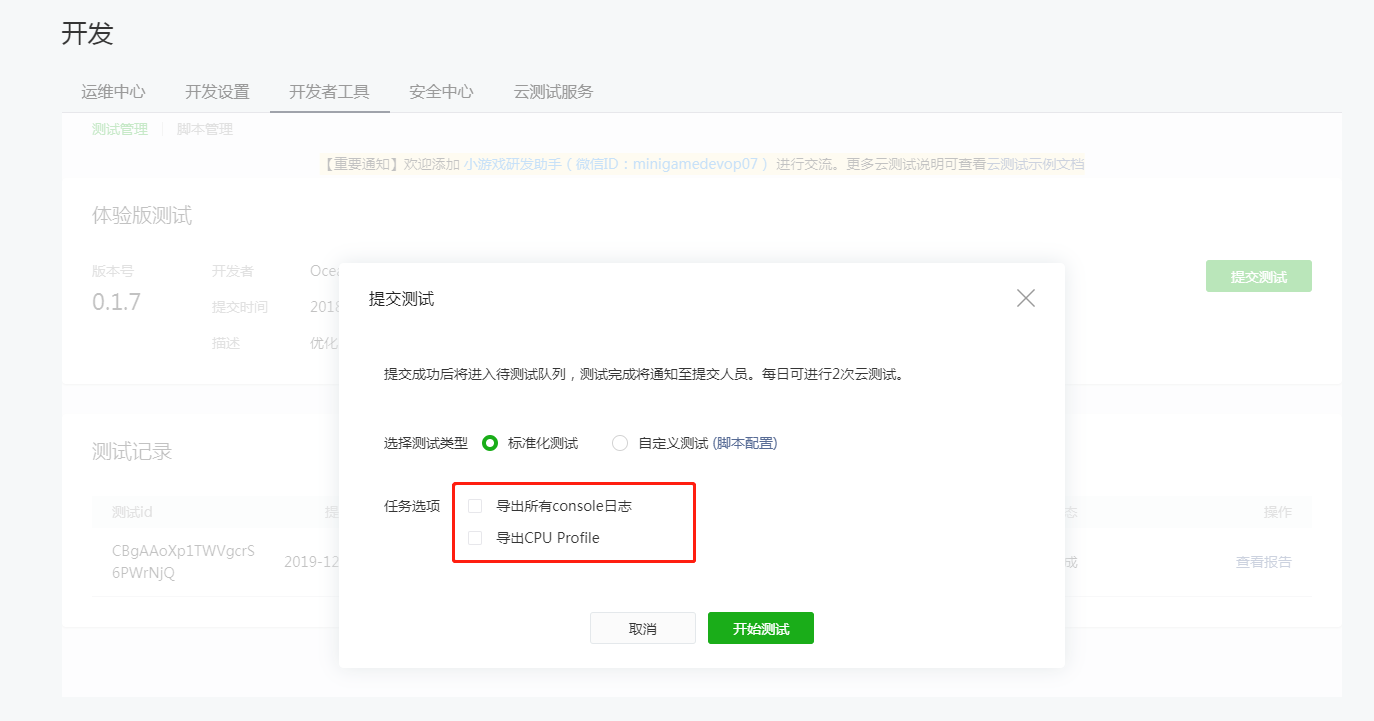Go to the 安全中心 tab

[441, 92]
